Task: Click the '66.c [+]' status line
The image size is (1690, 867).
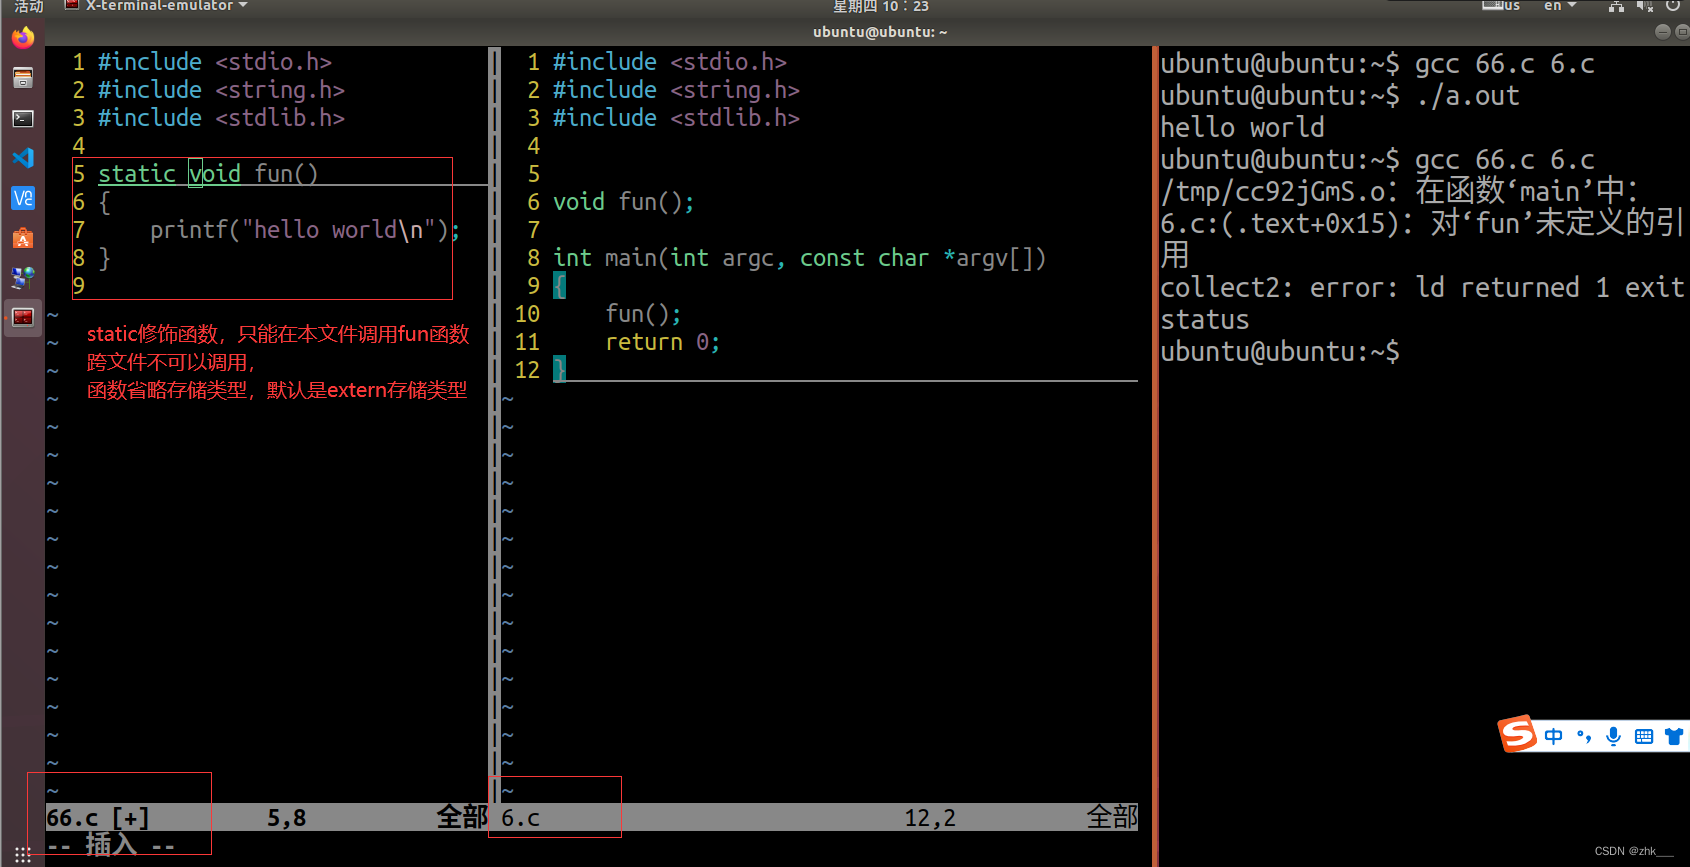Action: pos(98,818)
